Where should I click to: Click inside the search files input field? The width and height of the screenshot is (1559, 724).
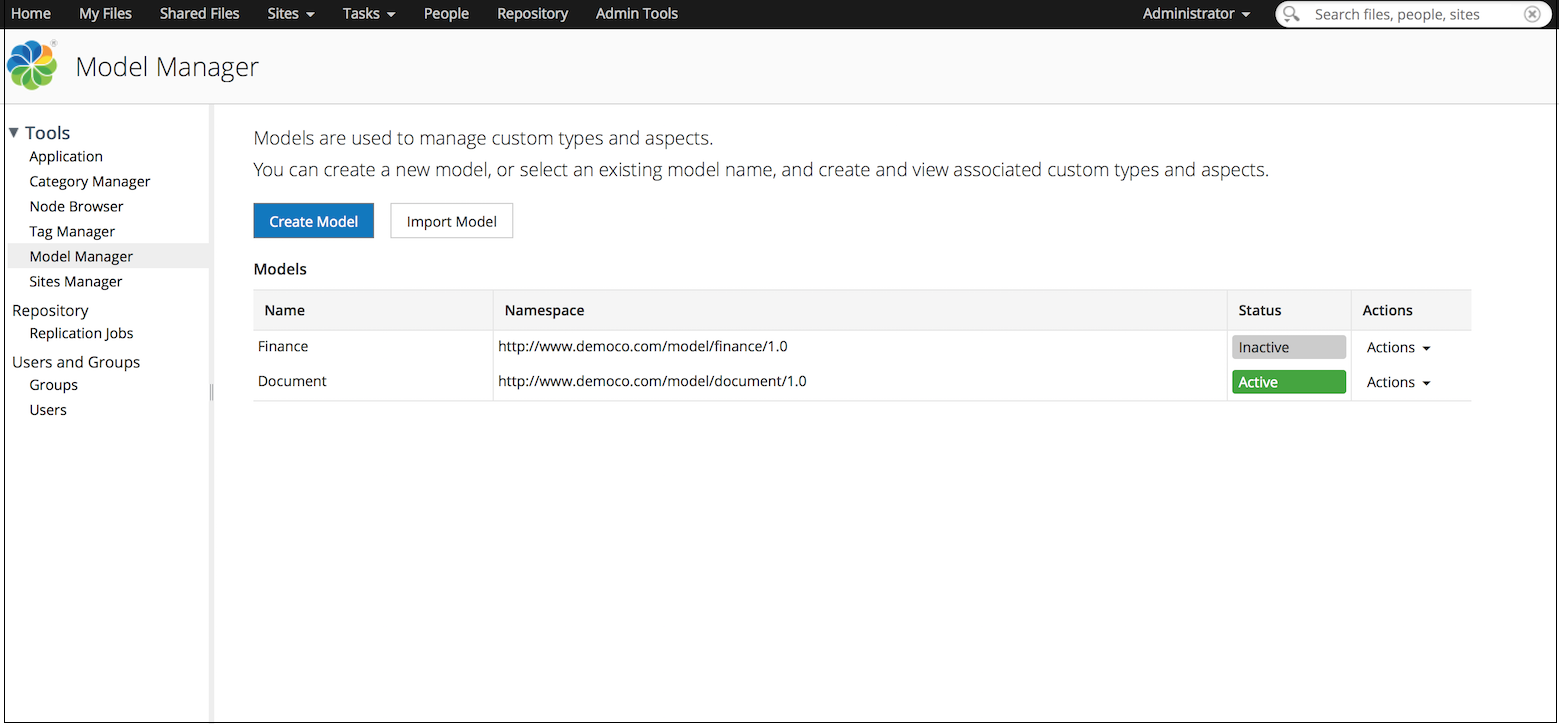click(1412, 14)
